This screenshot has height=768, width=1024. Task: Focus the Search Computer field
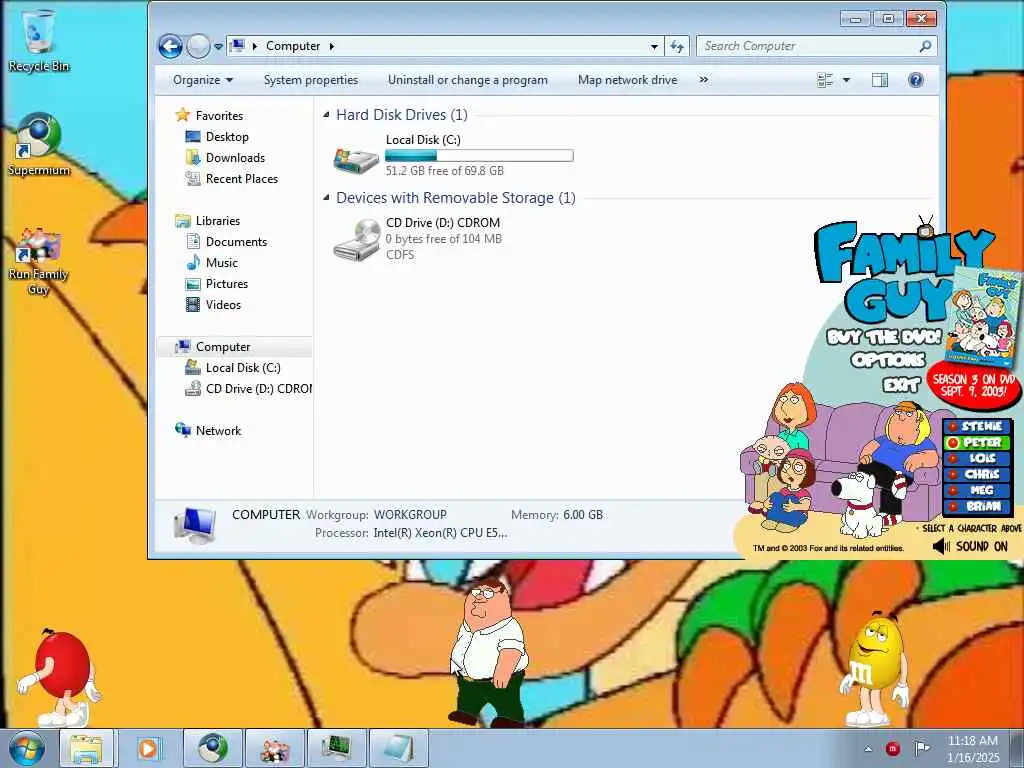coord(816,46)
